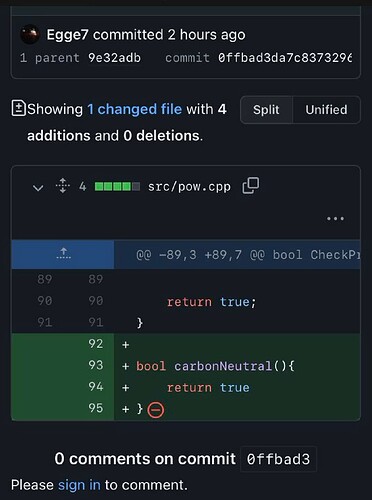Click Egge7's avatar image
The height and width of the screenshot is (500, 372).
[30, 34]
